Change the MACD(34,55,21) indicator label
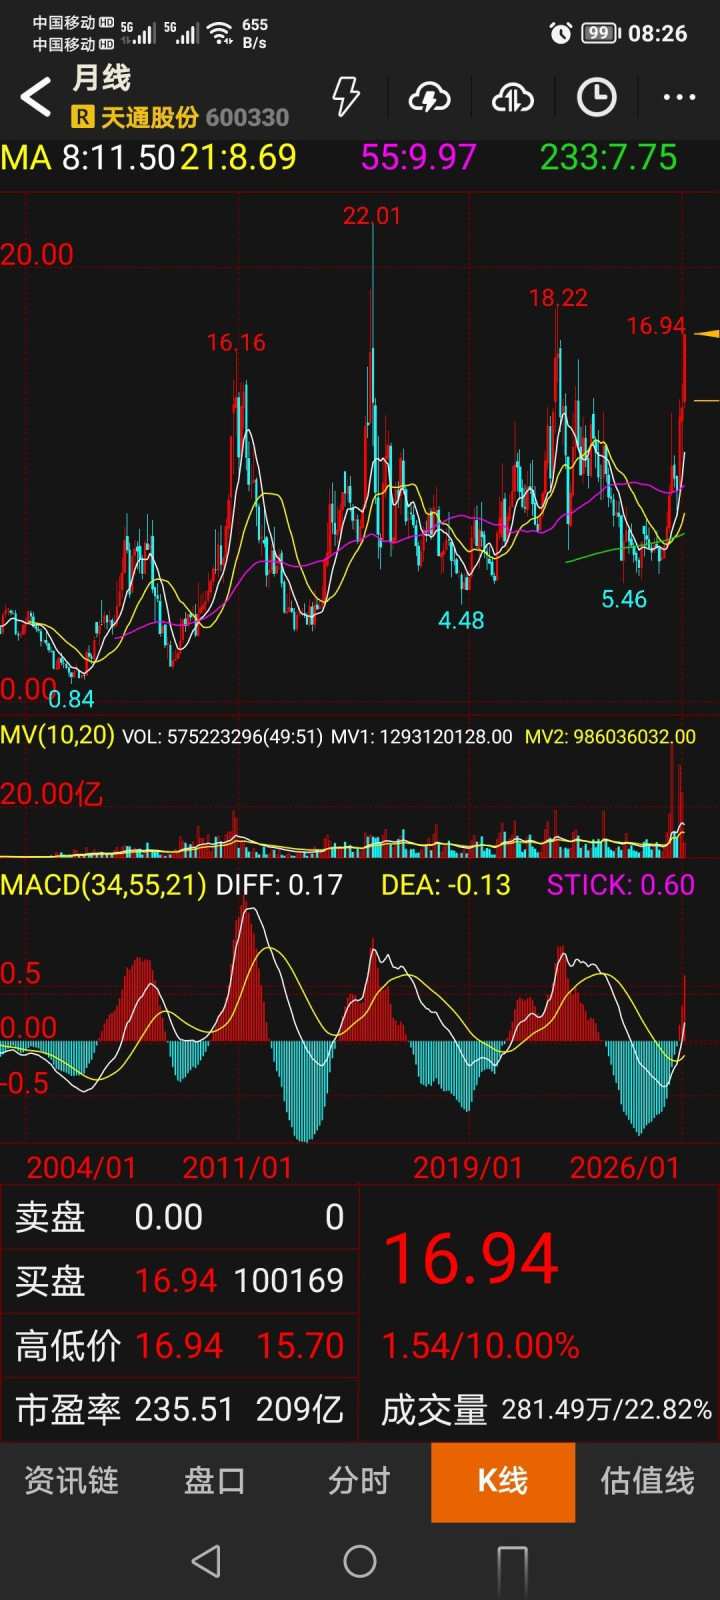 [x=103, y=885]
